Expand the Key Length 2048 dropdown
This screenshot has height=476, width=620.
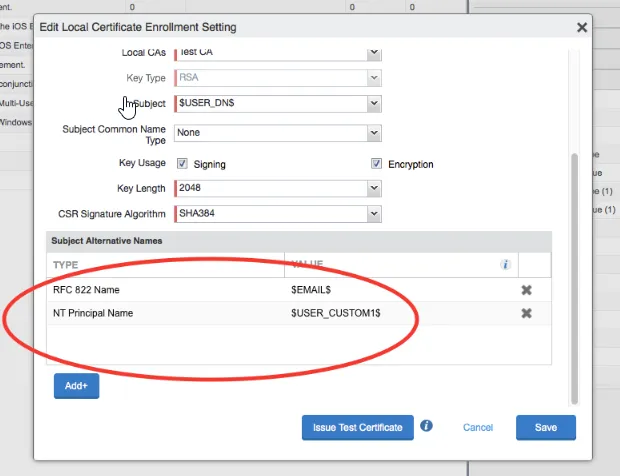click(x=278, y=188)
